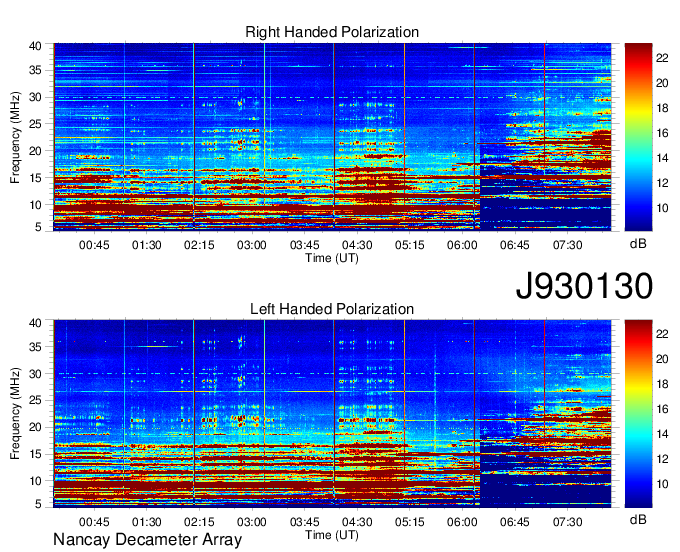Click the left-handed spectrogram plot
Image resolution: width=680 pixels, height=552 pixels.
(x=332, y=414)
